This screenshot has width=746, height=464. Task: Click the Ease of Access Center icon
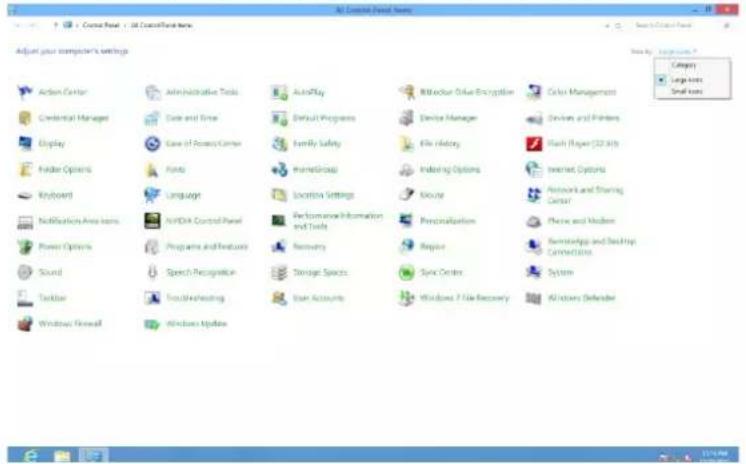pyautogui.click(x=152, y=143)
